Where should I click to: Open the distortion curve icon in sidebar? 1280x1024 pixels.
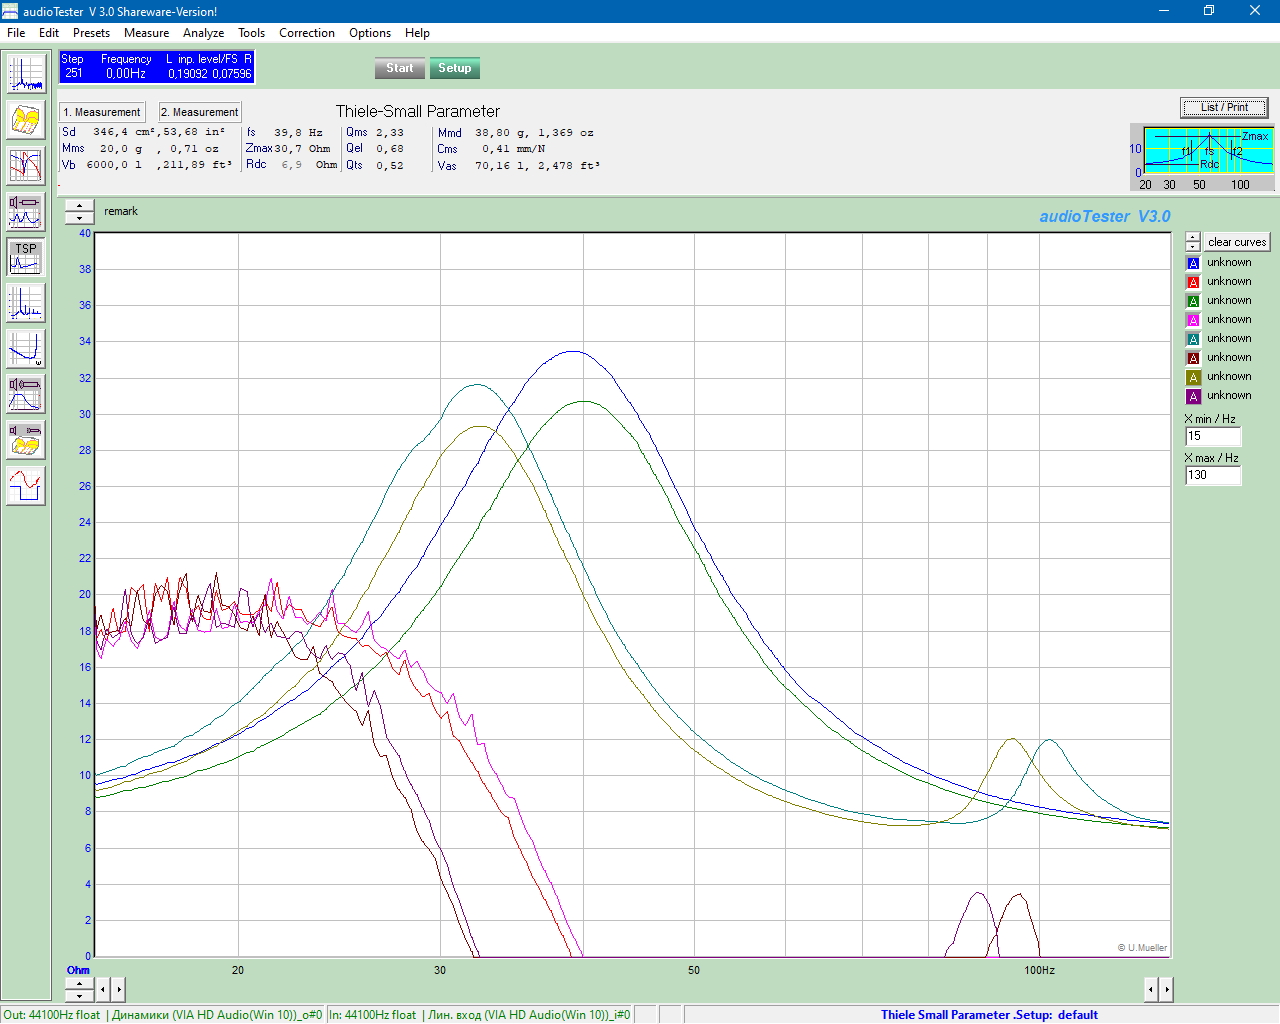click(x=26, y=349)
